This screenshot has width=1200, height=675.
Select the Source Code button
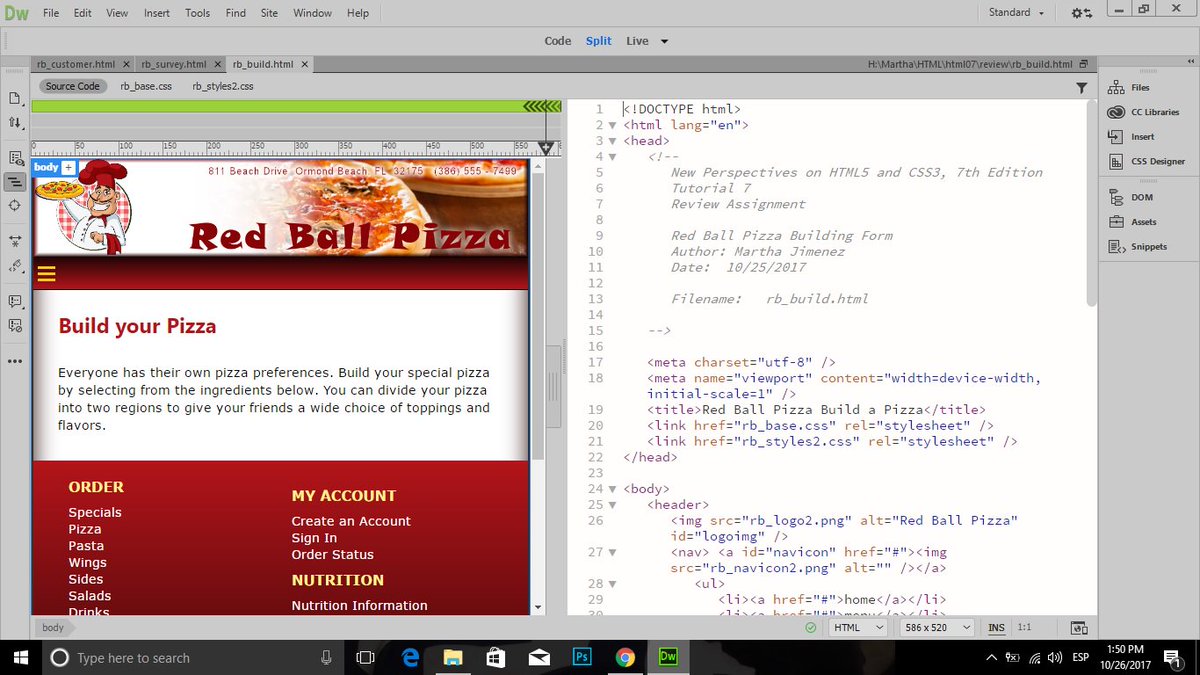tap(73, 86)
